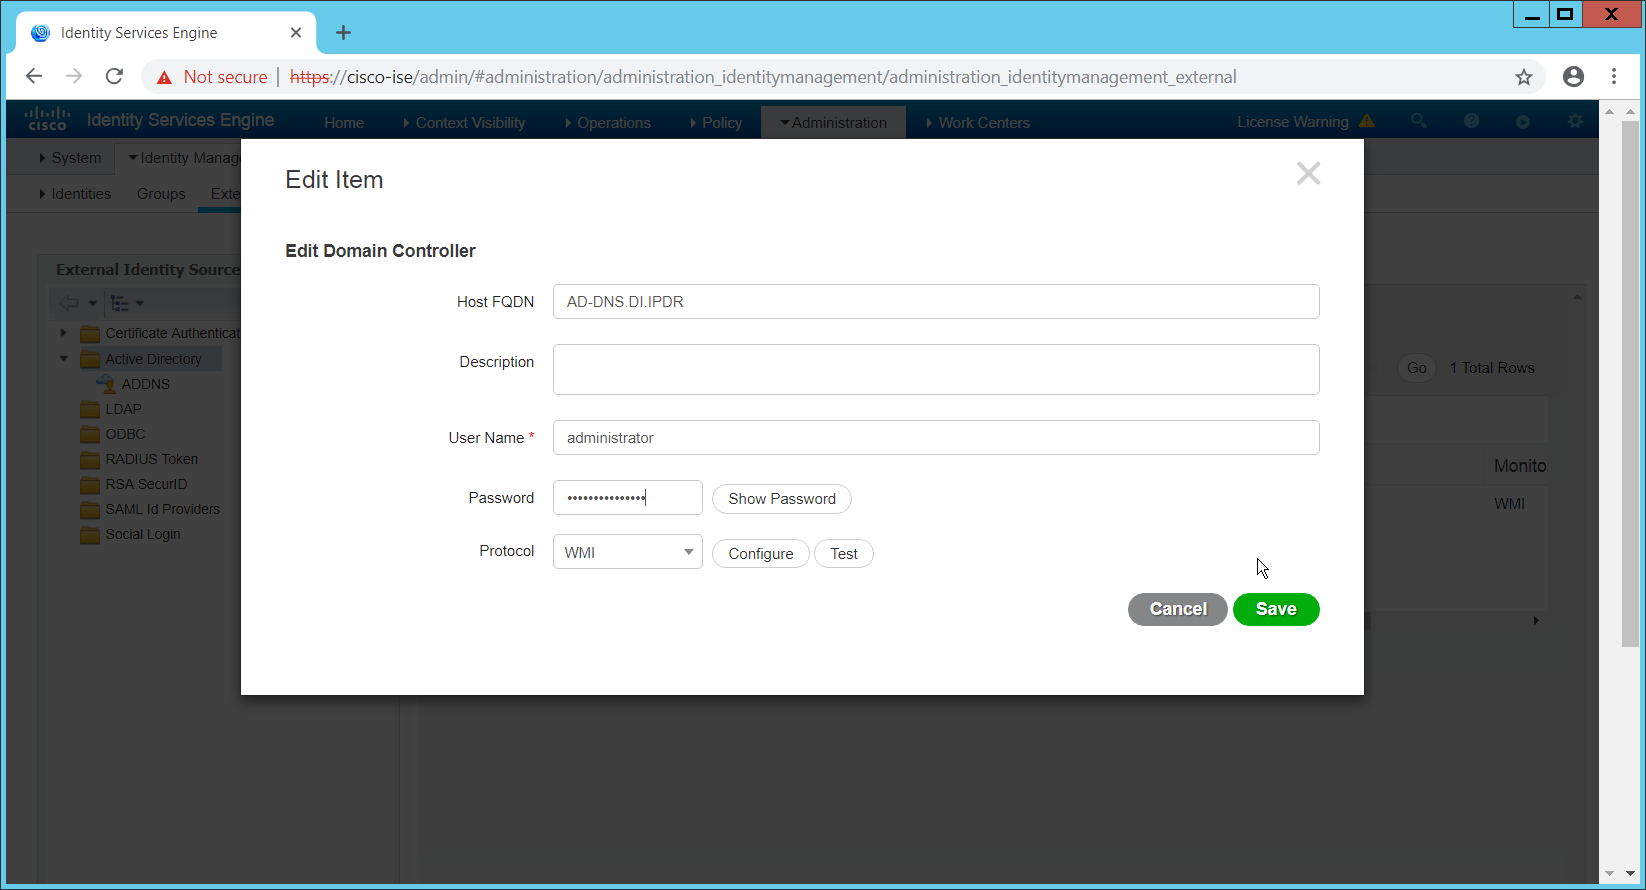Open the Context Visibility menu
Screen dimensions: 1646x890
click(x=469, y=123)
